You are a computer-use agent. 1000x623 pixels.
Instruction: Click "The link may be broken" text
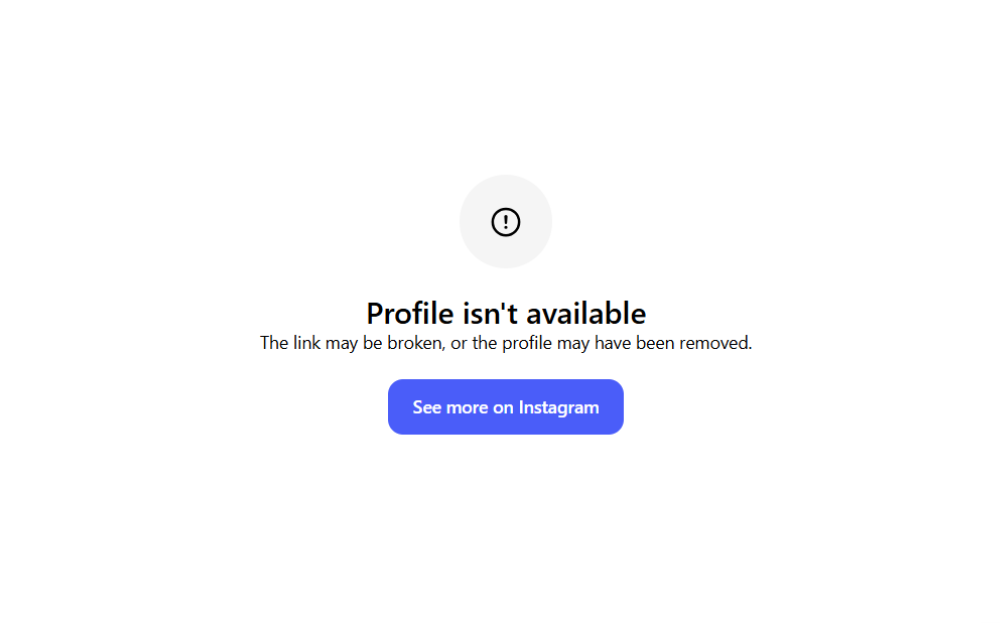pos(351,343)
